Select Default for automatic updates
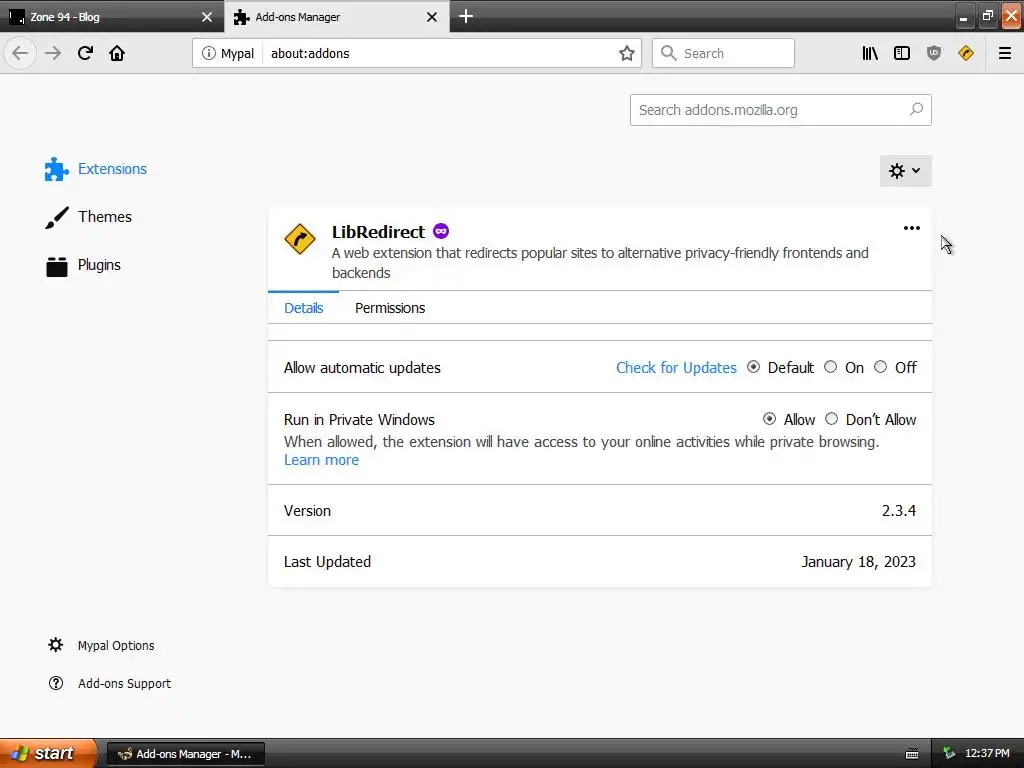Screen dimensions: 1024x768 tap(753, 367)
